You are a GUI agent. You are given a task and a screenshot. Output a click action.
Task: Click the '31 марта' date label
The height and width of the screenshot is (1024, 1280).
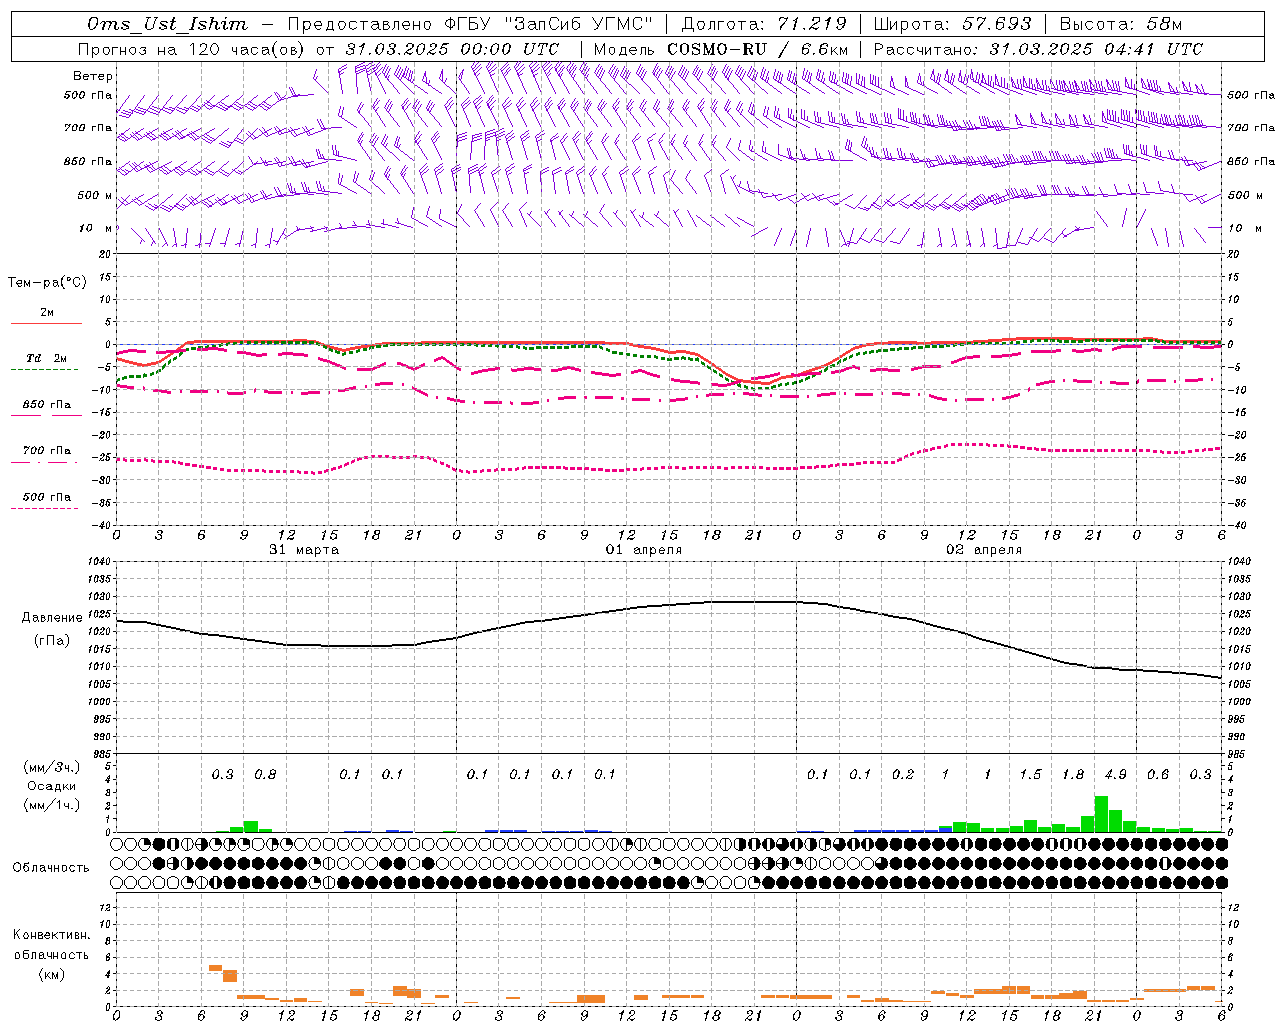pos(304,550)
